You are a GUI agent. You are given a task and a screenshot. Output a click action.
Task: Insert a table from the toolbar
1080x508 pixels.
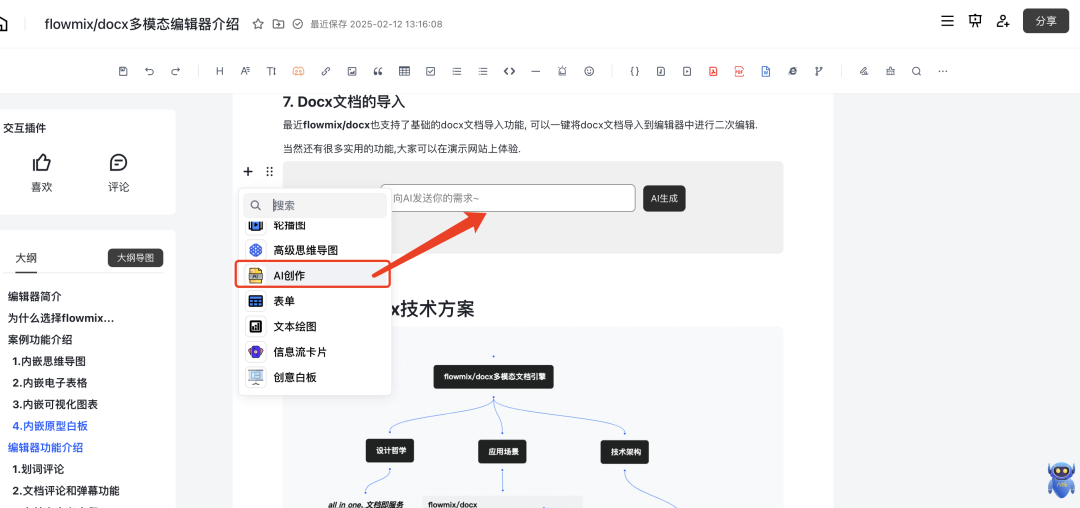pyautogui.click(x=404, y=71)
